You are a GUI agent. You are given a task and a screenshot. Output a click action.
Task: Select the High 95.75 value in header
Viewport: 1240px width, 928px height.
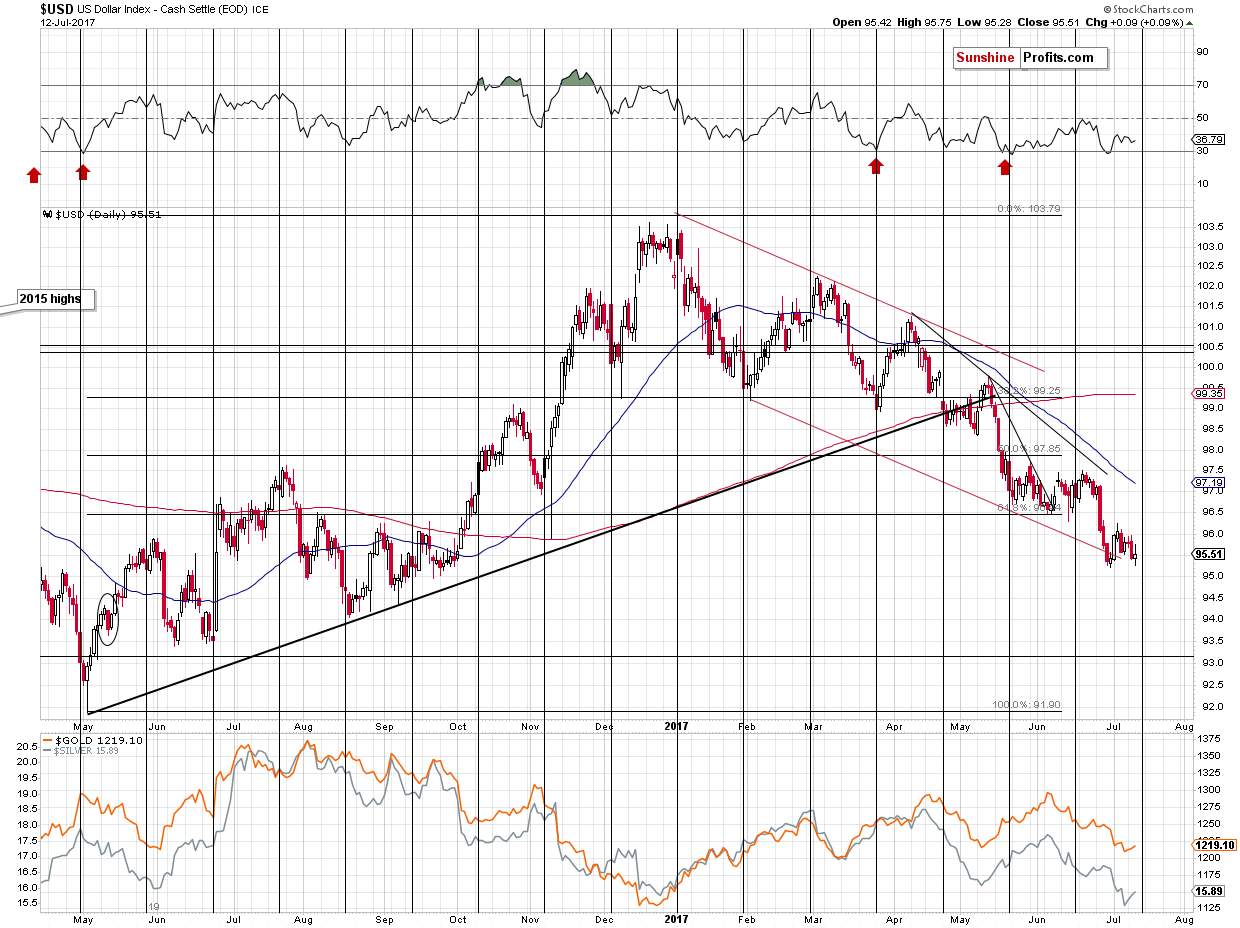coord(923,22)
